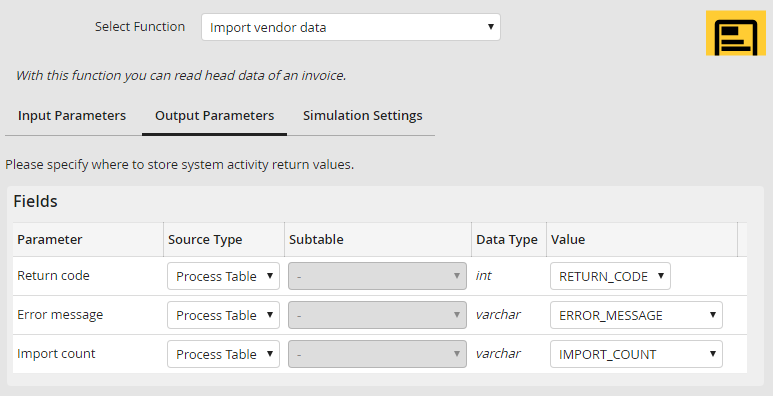The image size is (773, 396).
Task: Open the Simulation Settings tab
Action: tap(362, 115)
